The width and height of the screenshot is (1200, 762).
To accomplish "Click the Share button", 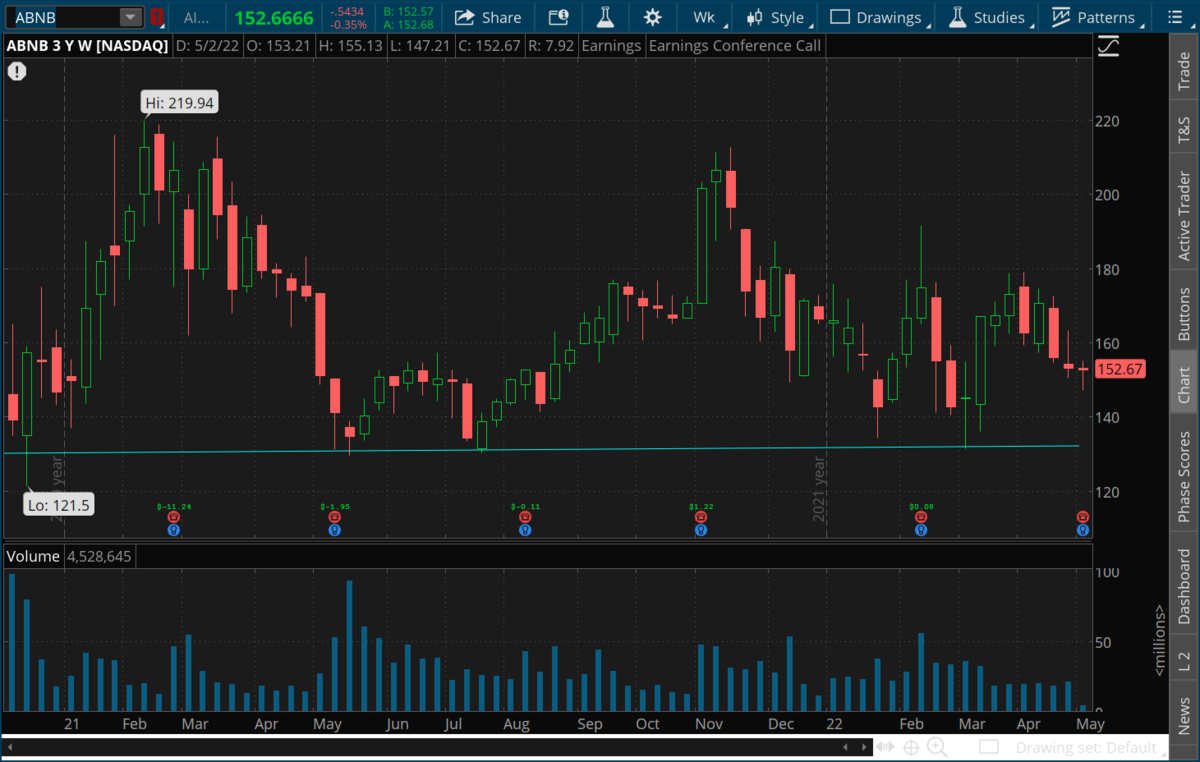I will point(488,17).
